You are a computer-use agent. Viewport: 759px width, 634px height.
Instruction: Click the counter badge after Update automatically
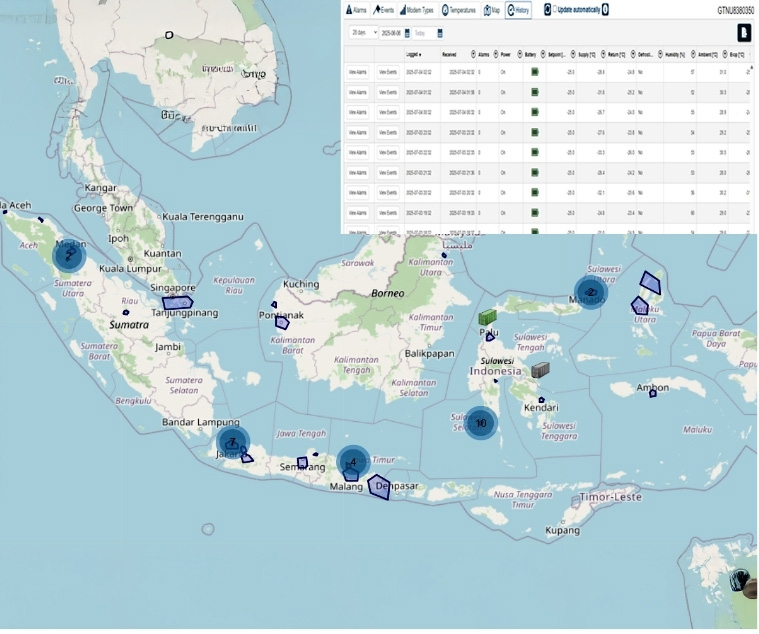click(605, 9)
